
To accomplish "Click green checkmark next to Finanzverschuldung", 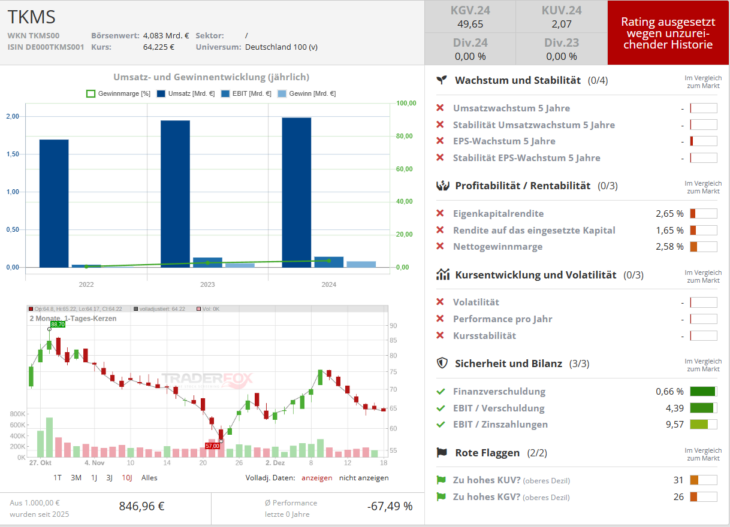I will click(x=441, y=391).
